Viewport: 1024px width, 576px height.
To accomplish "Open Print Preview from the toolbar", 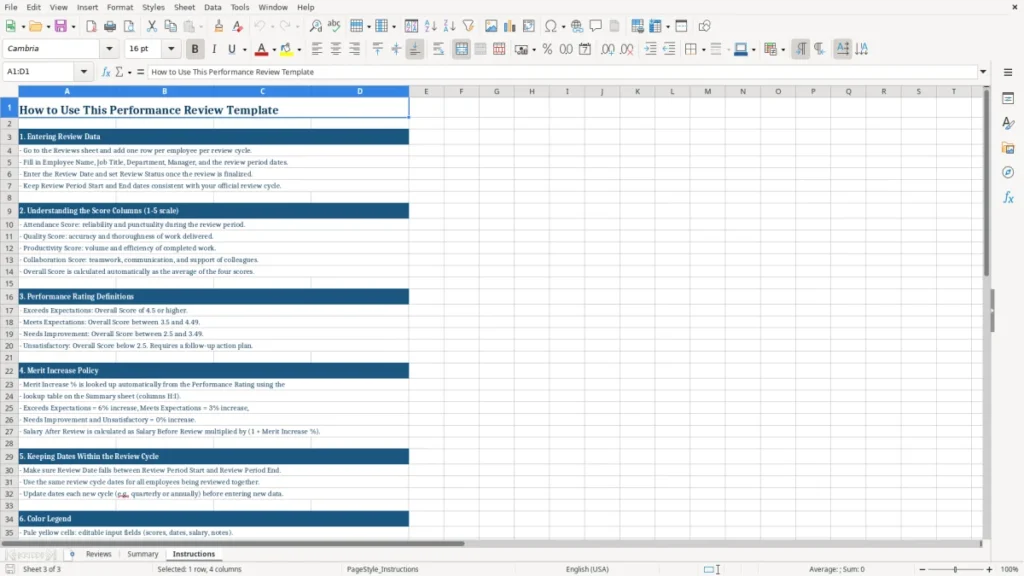I will coord(129,26).
